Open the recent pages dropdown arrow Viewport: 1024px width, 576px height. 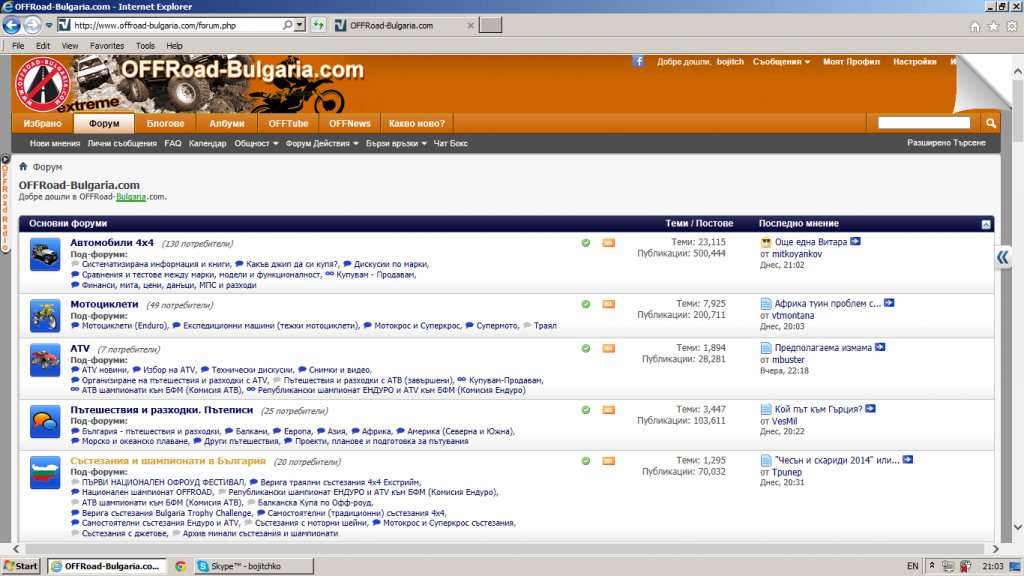coord(49,25)
